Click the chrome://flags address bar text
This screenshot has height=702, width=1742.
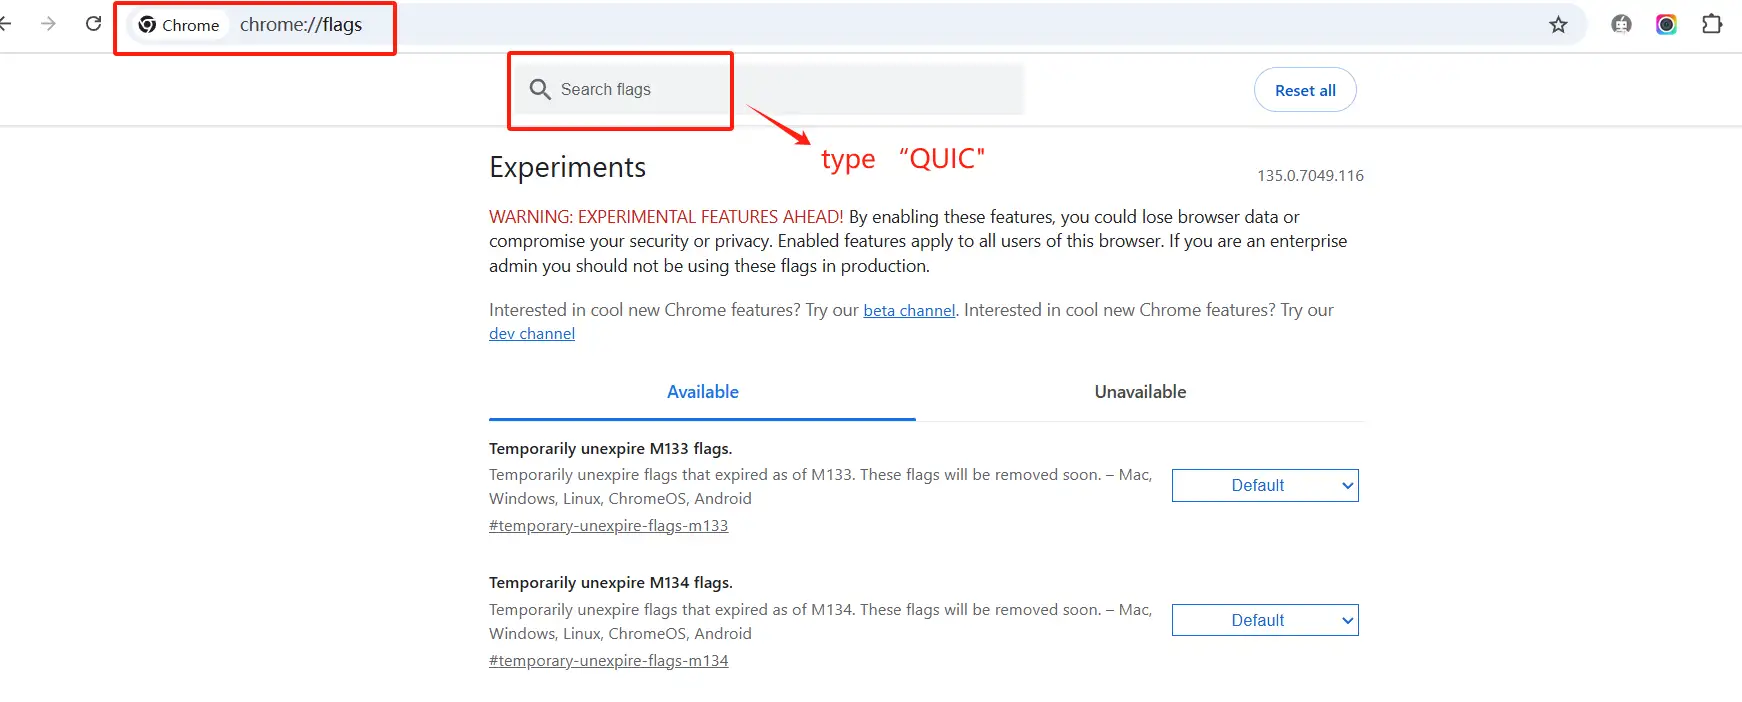point(301,25)
